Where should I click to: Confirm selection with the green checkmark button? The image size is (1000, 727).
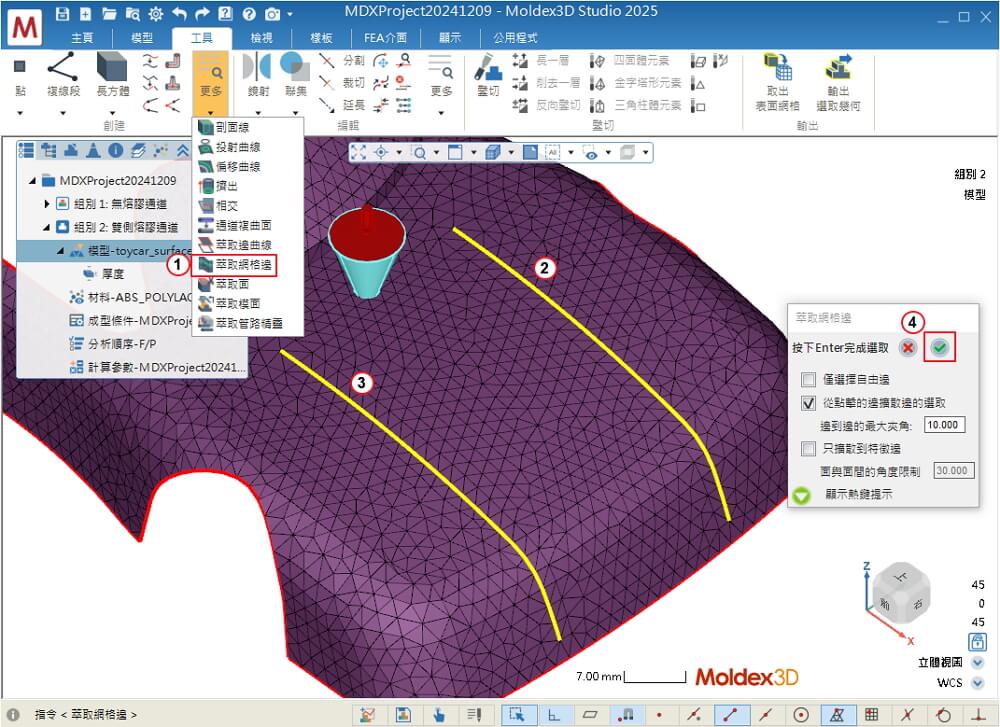tap(939, 348)
